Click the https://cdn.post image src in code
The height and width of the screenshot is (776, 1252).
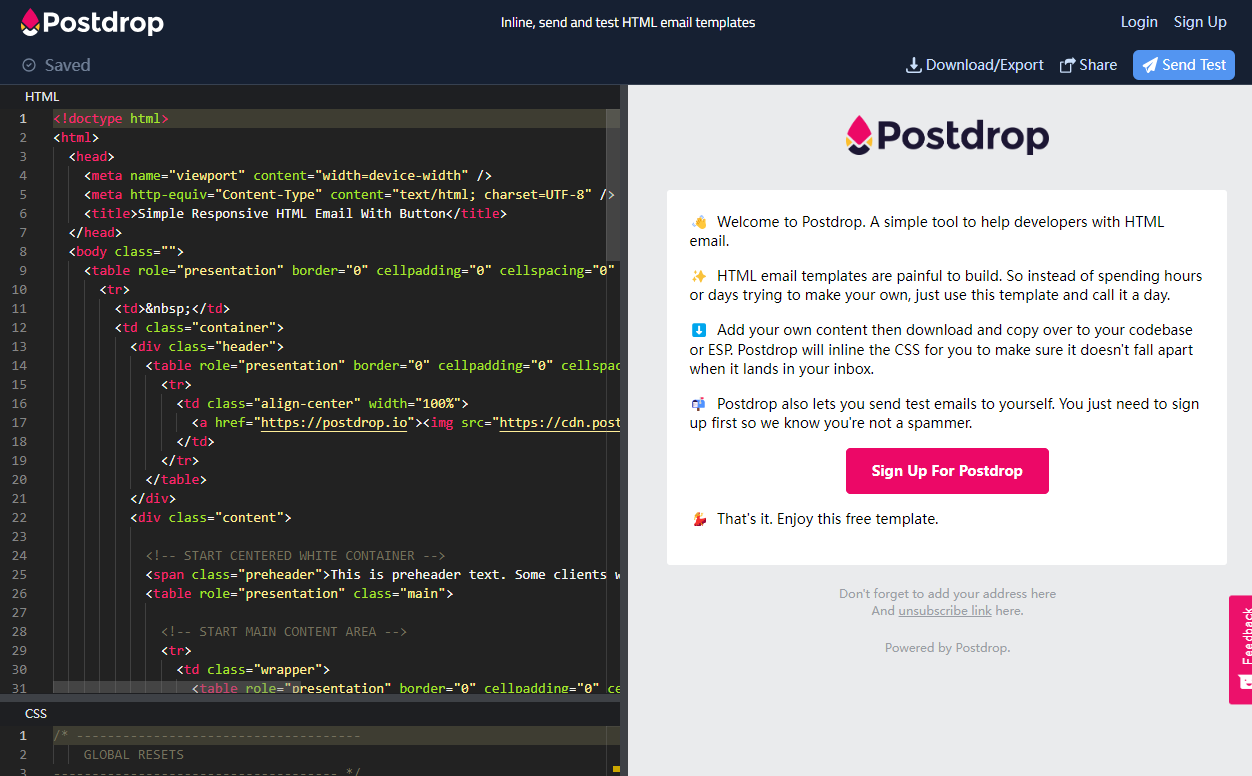point(559,423)
